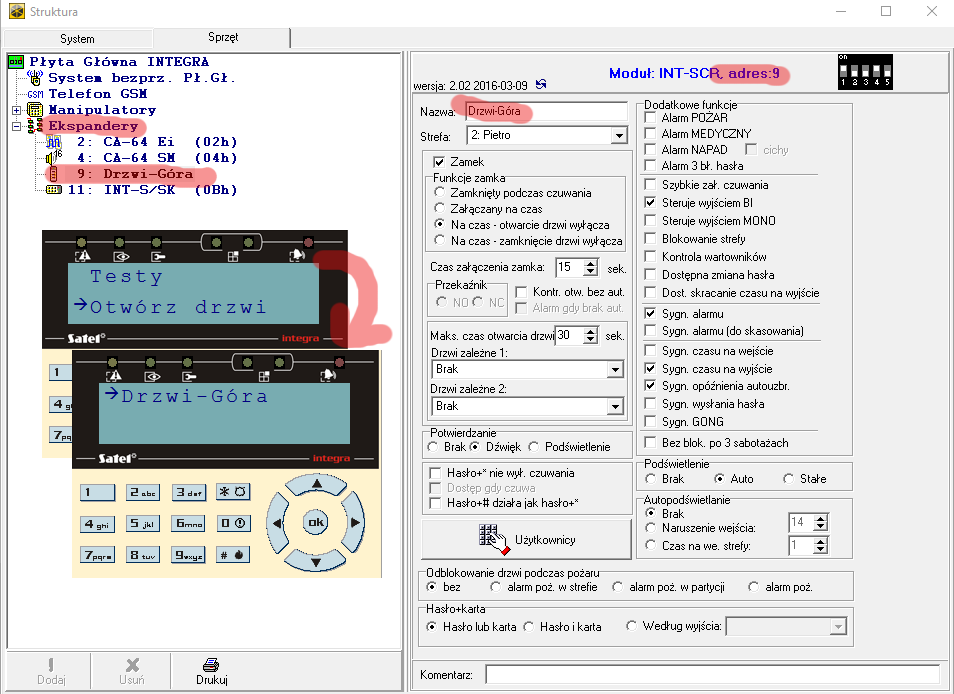954x694 pixels.
Task: Choose Podświetlenie Stałe radio option
Action: point(789,479)
